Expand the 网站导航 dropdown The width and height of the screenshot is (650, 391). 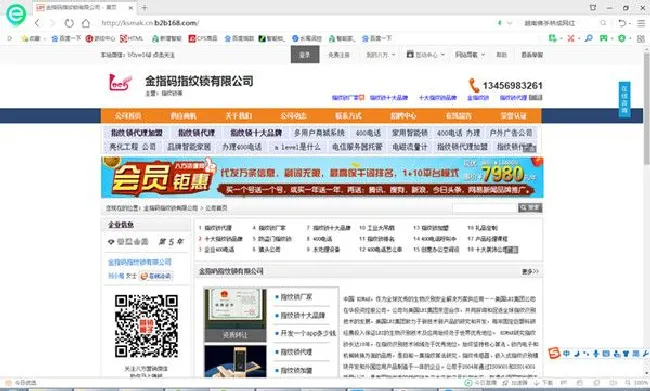(x=470, y=55)
